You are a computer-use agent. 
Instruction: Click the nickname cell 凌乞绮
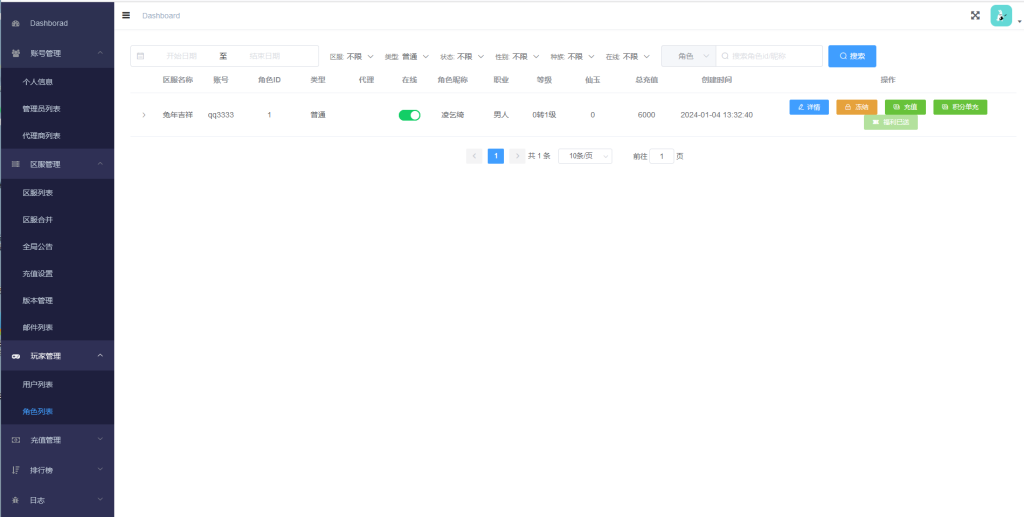click(453, 115)
